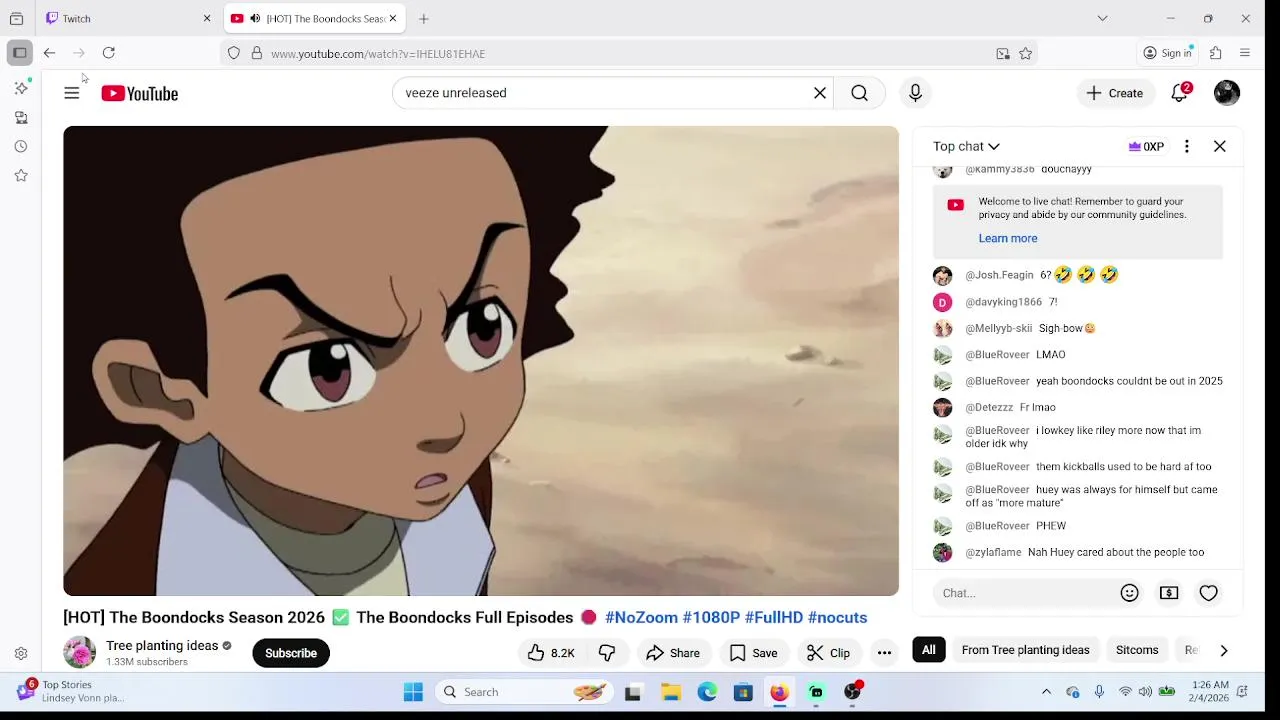
Task: Open history clock in Firefox sidebar
Action: pyautogui.click(x=21, y=146)
